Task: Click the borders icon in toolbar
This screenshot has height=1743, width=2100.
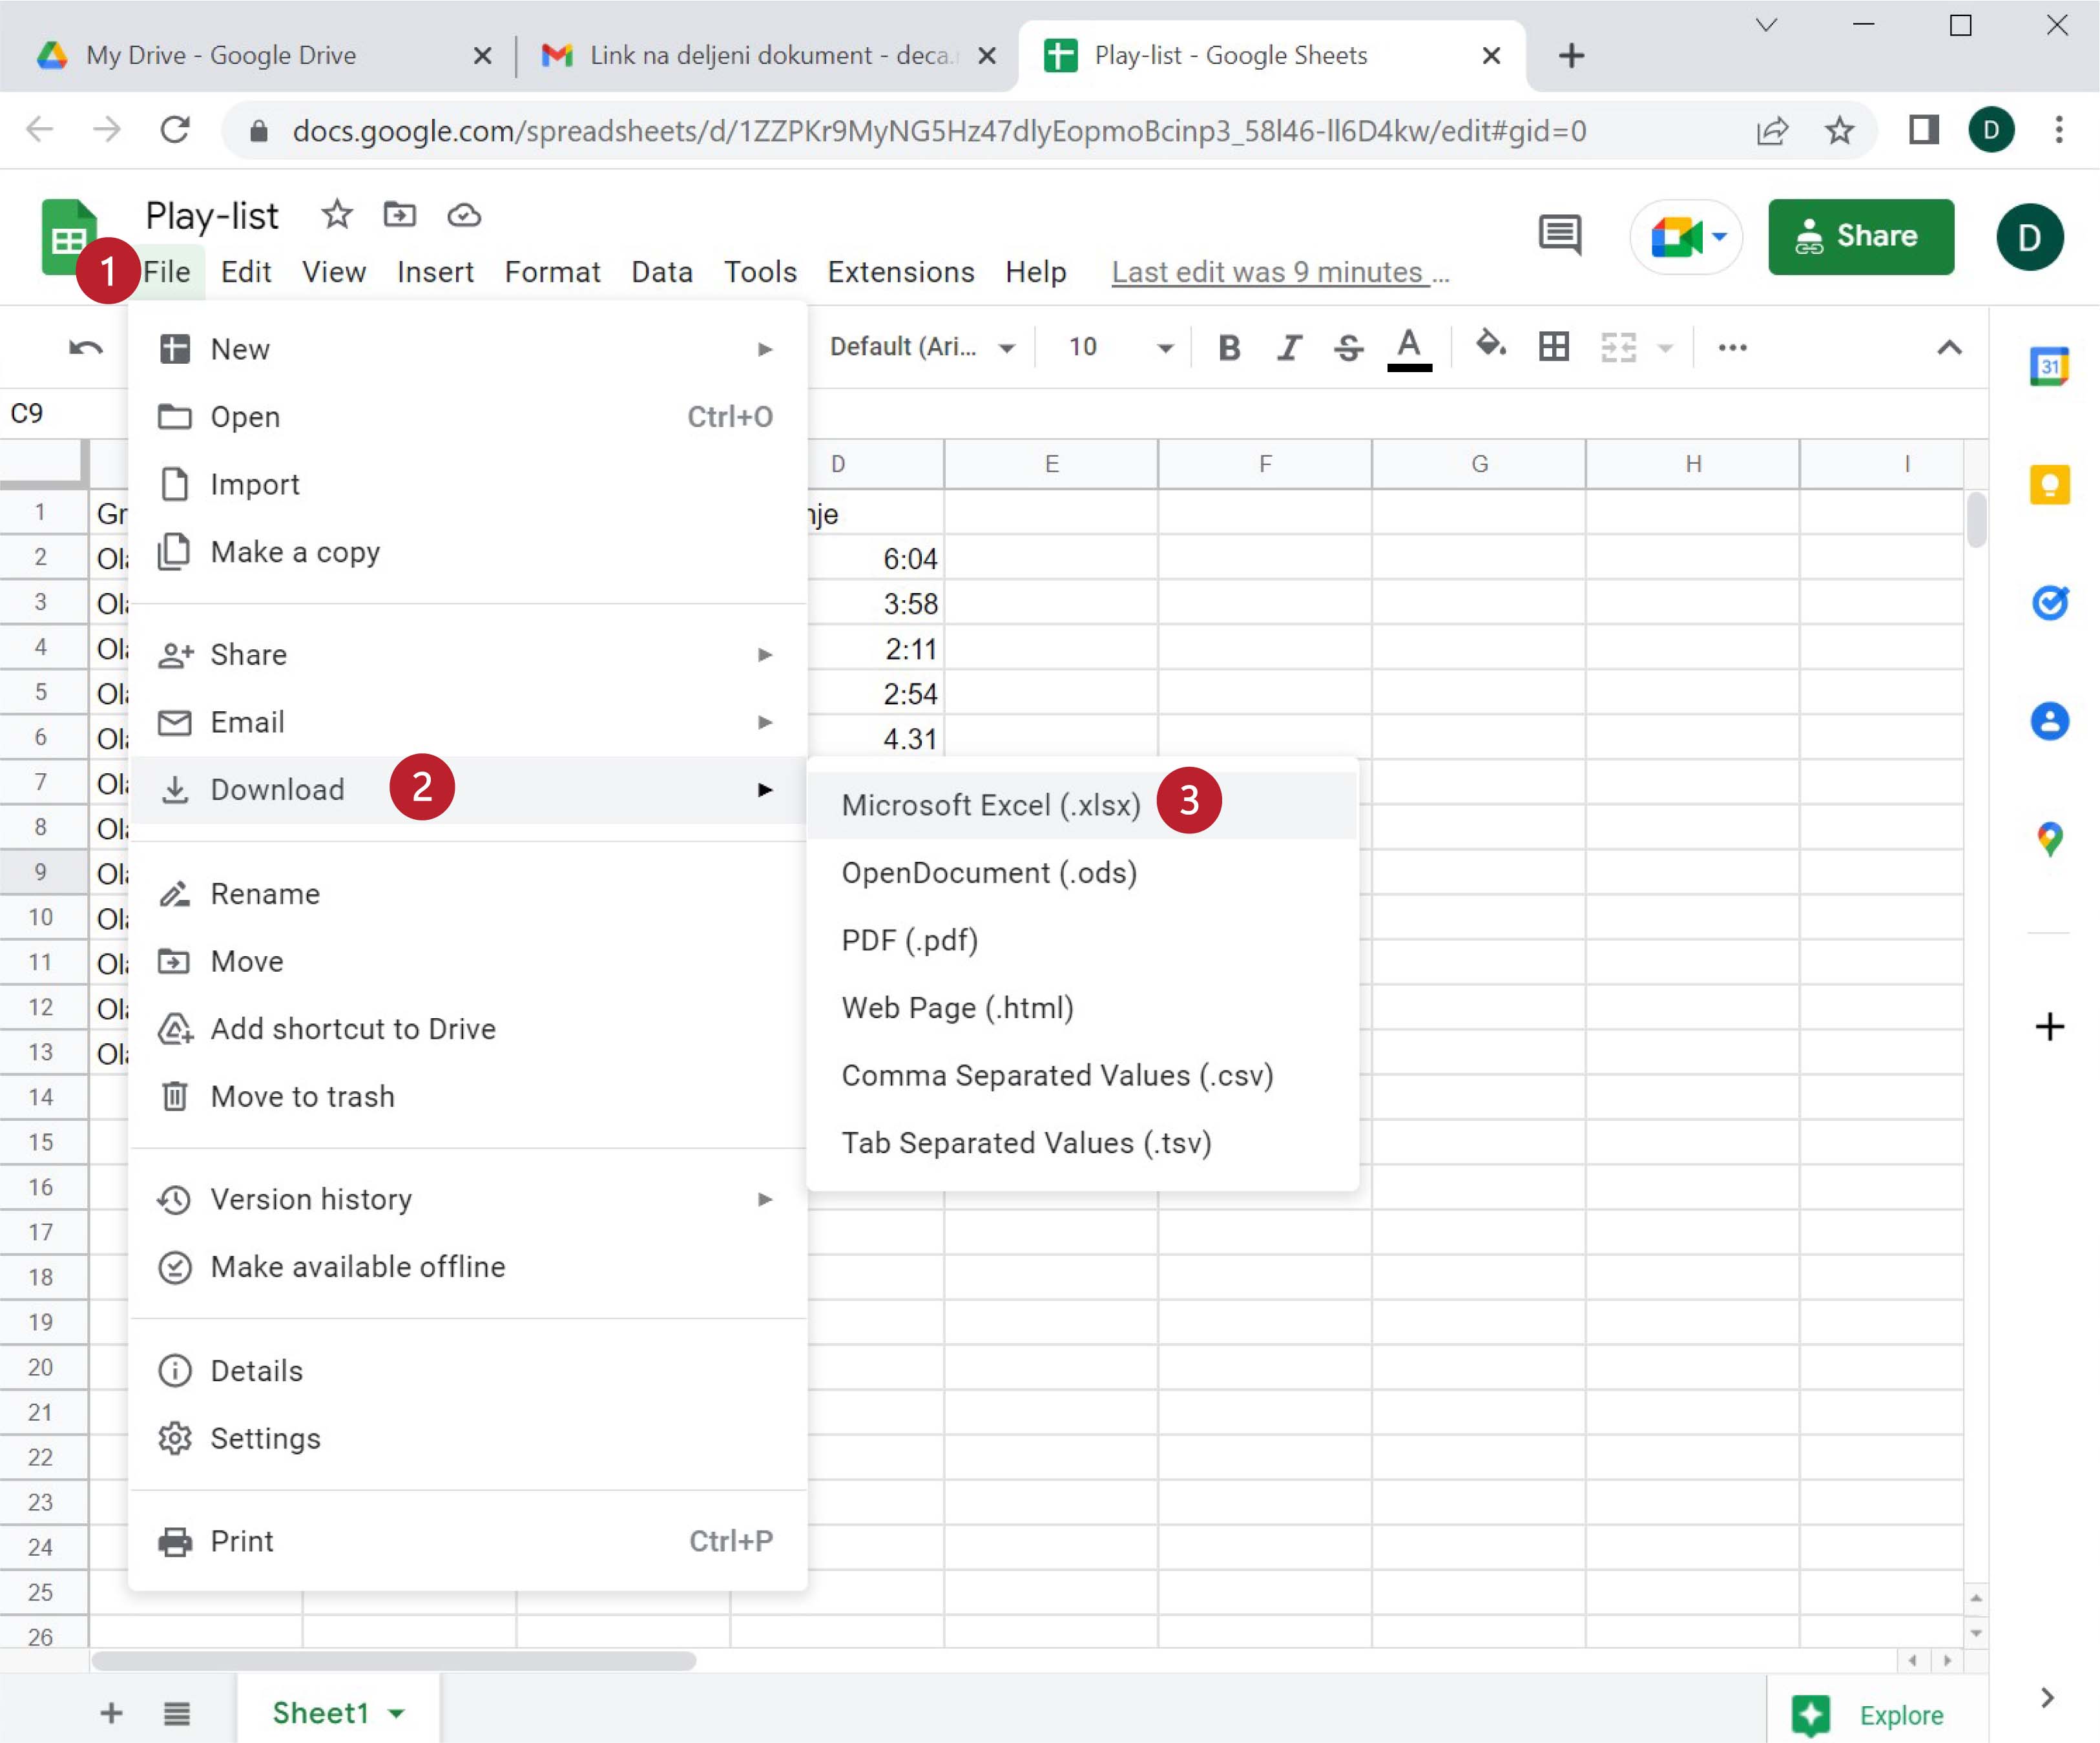Action: 1553,347
